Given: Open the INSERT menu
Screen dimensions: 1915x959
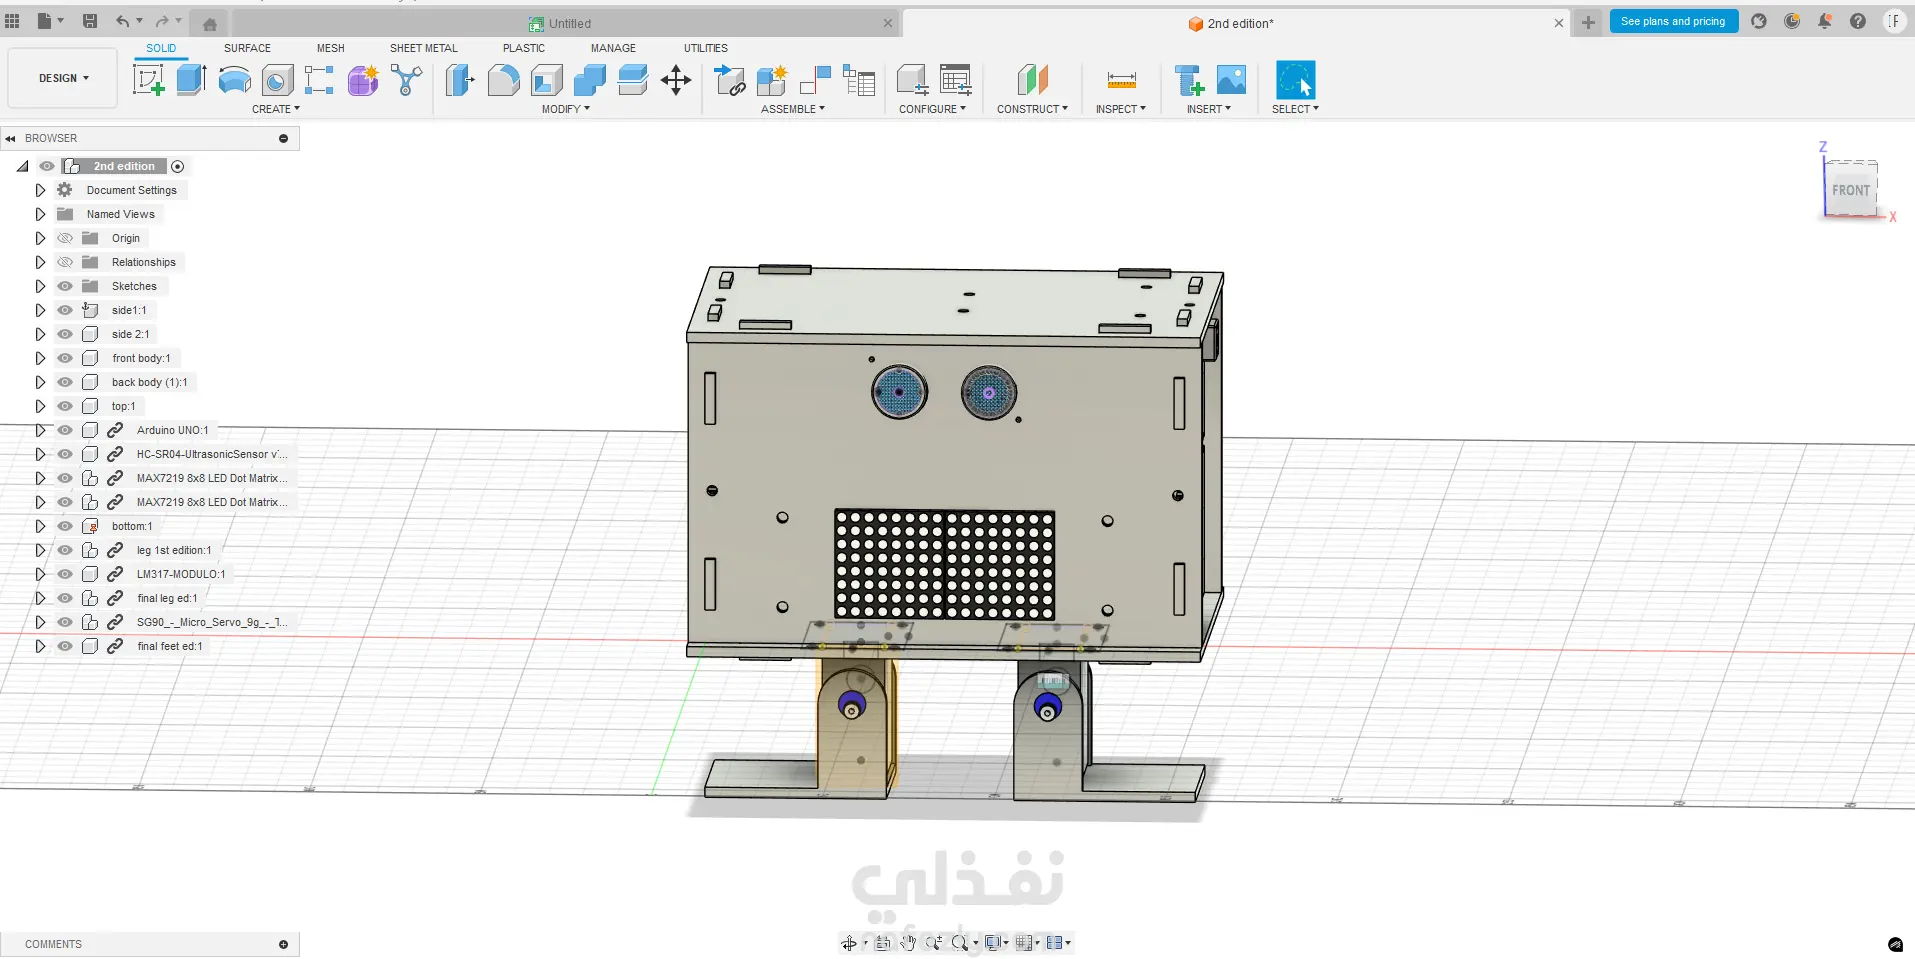Looking at the screenshot, I should click(x=1208, y=109).
